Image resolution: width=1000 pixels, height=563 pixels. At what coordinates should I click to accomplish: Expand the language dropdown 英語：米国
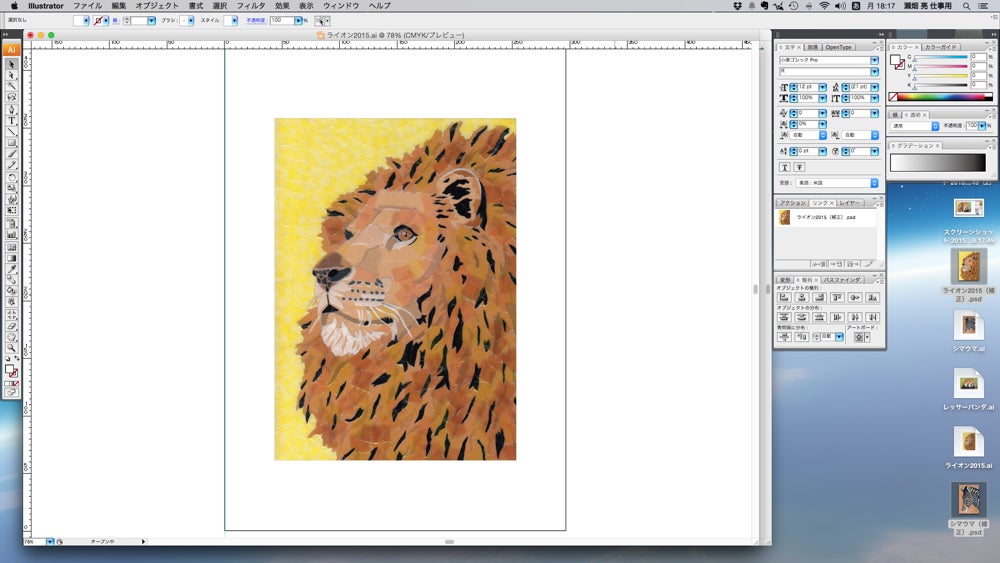pyautogui.click(x=874, y=183)
